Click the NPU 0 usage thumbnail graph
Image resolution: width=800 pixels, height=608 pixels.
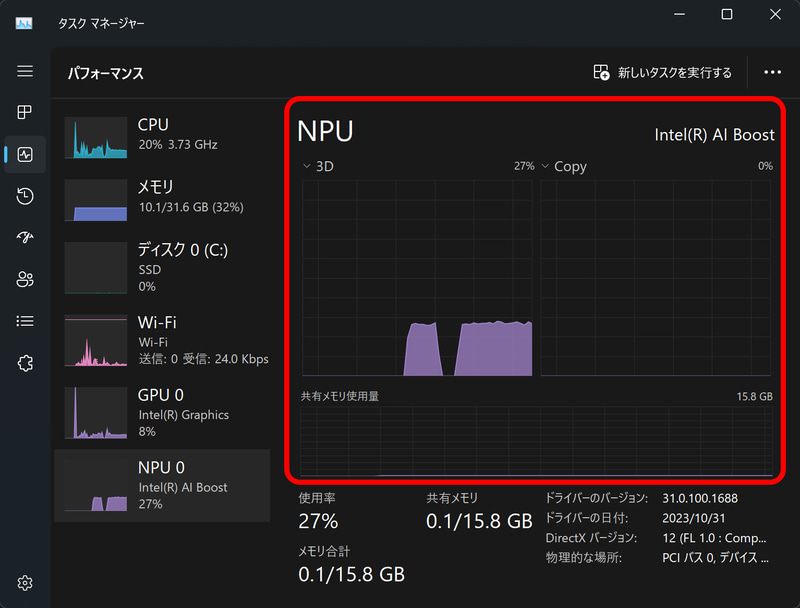96,488
